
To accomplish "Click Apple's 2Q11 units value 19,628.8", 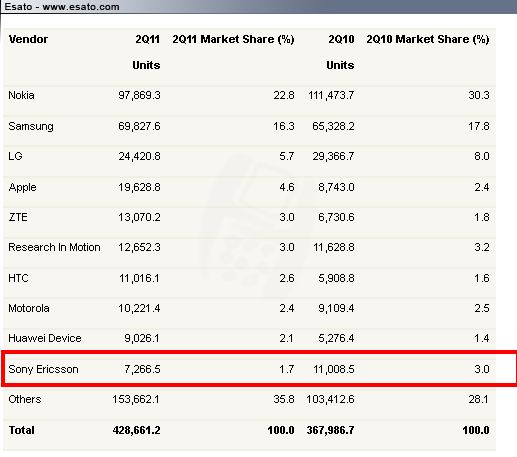I will pos(139,187).
